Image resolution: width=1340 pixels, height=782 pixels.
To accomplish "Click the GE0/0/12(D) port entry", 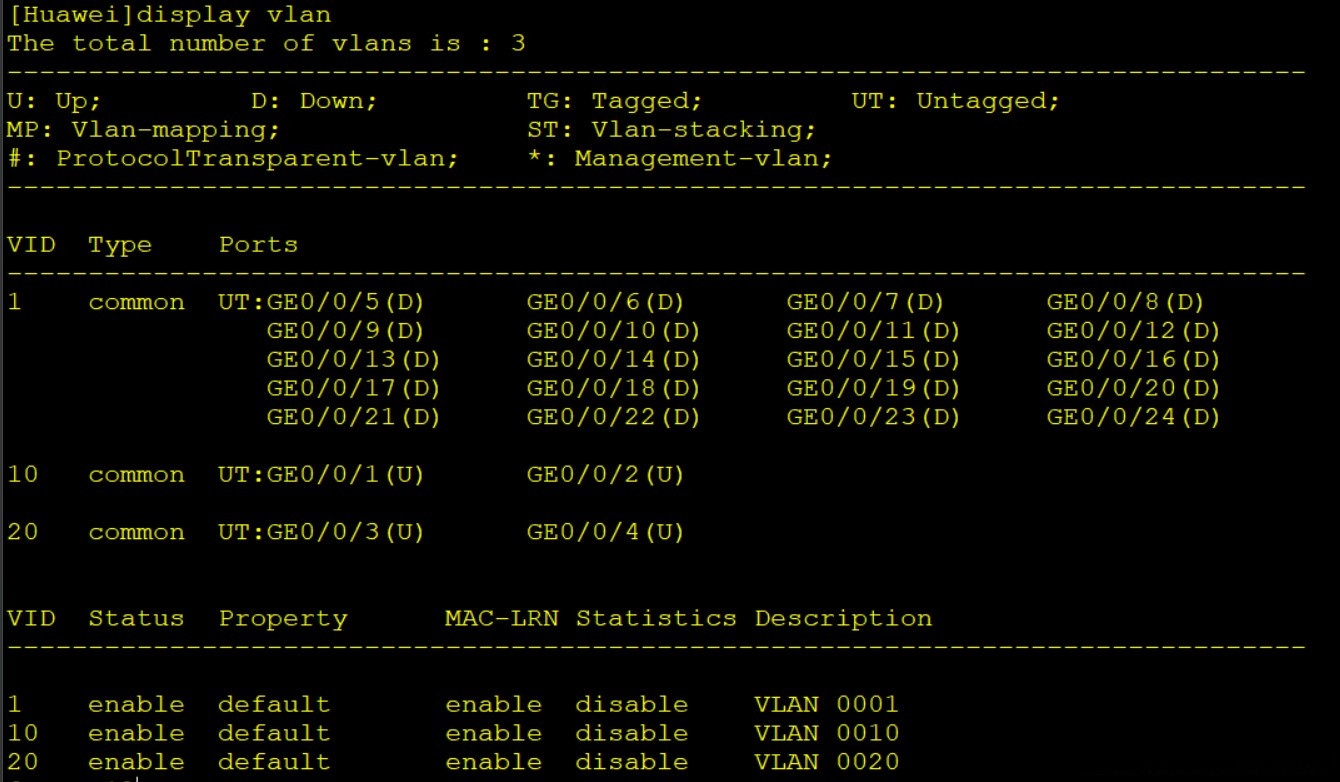I will click(x=1133, y=331).
